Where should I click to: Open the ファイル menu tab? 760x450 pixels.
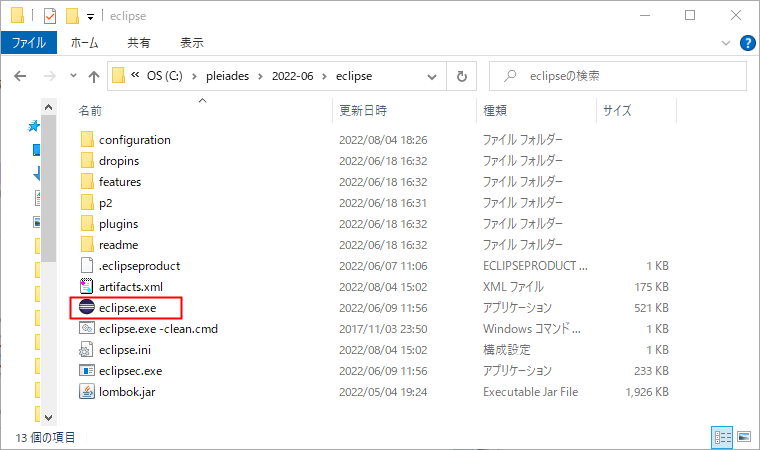29,43
